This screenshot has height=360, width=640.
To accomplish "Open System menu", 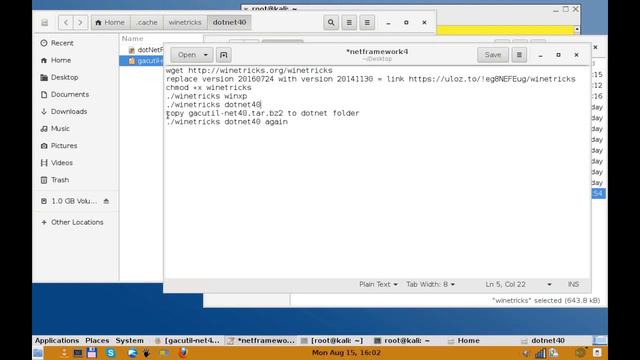I will pyautogui.click(x=129, y=340).
